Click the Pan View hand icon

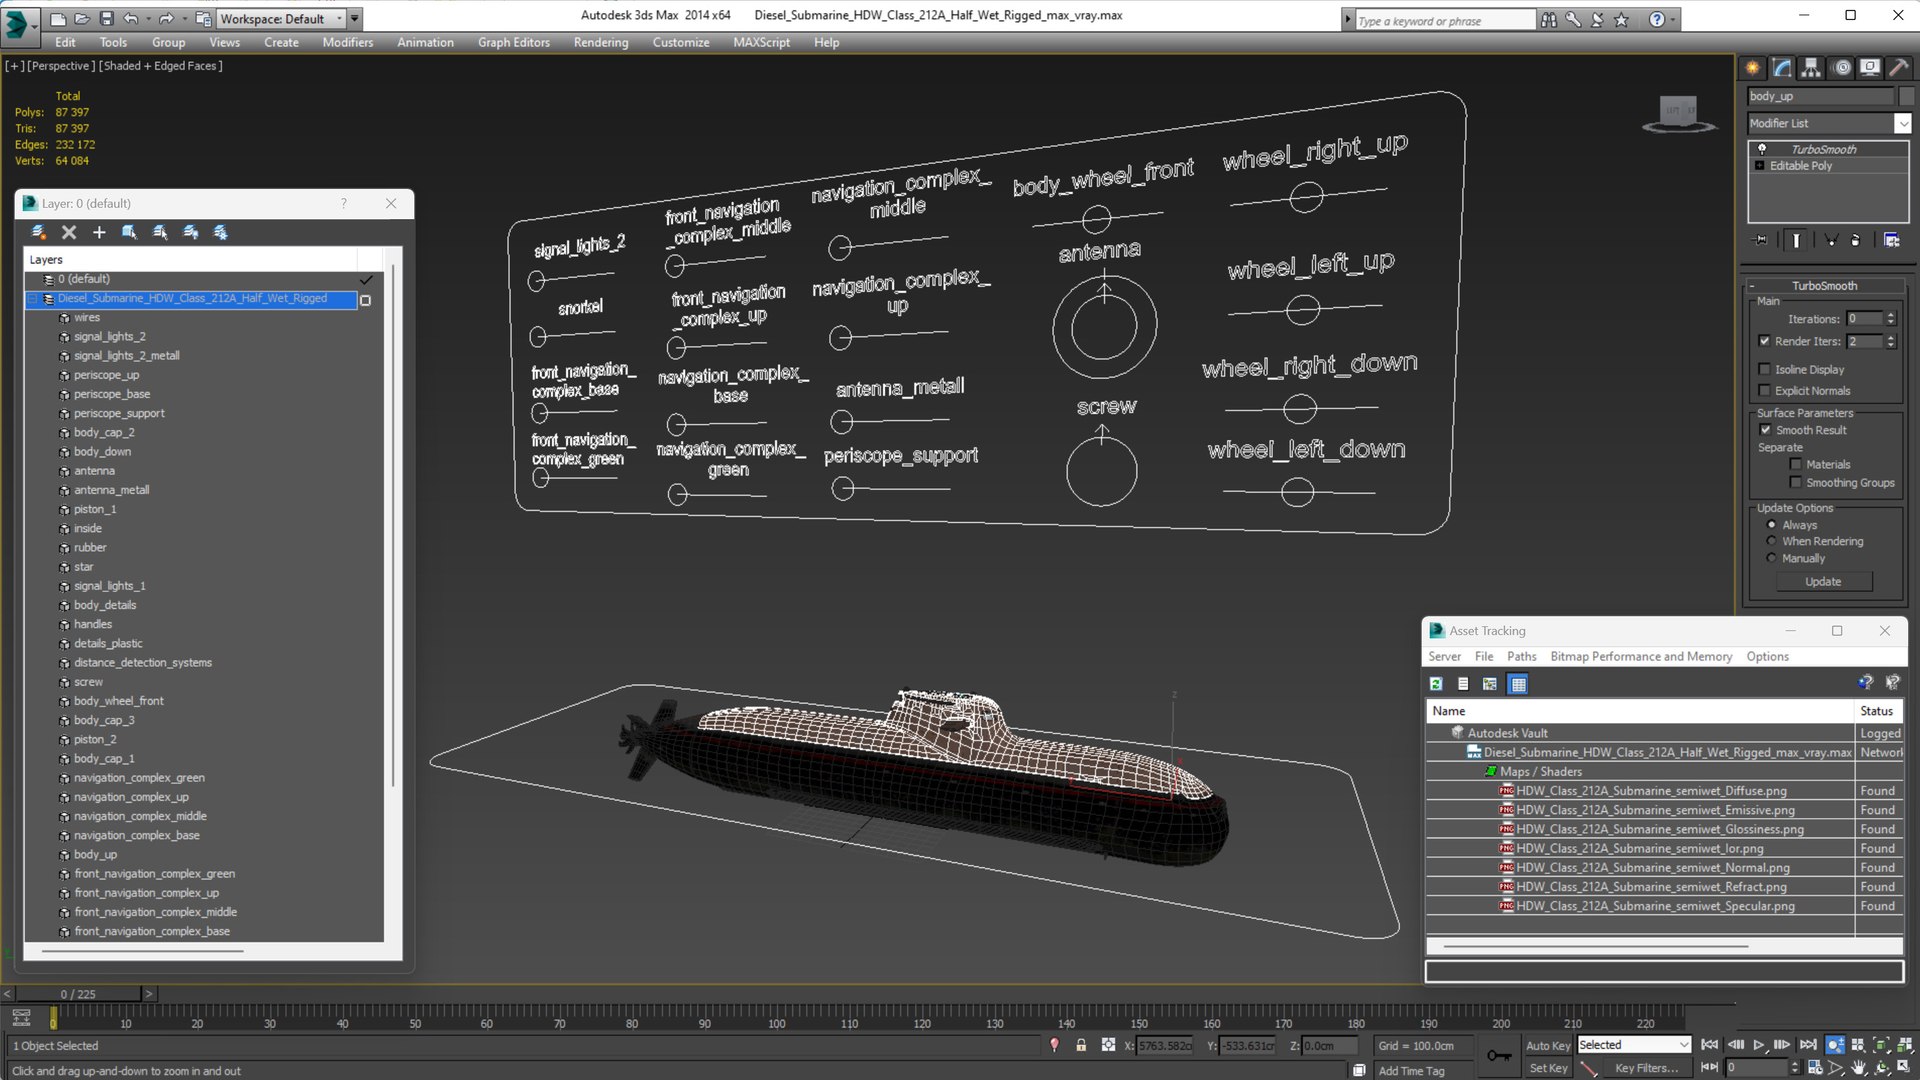1859,1068
